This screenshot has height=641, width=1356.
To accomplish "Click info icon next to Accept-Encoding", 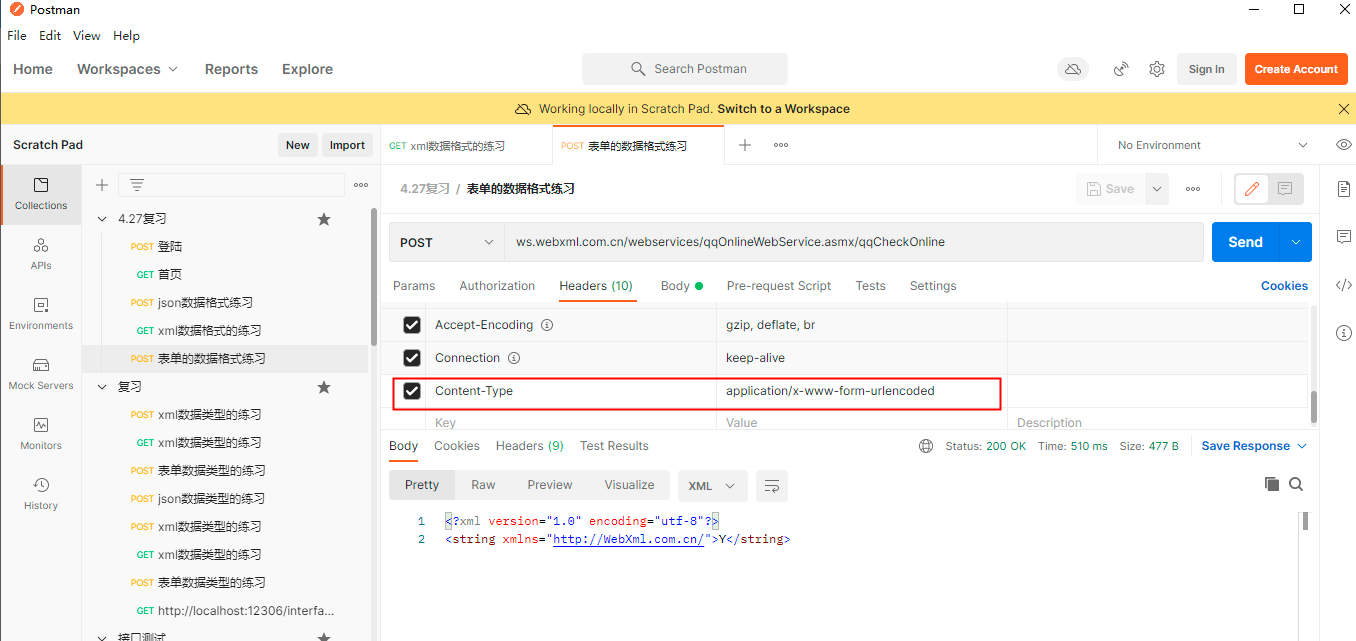I will coord(547,325).
